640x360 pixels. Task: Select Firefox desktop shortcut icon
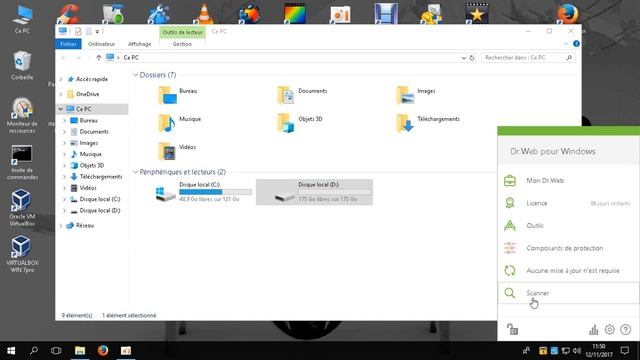coord(568,13)
